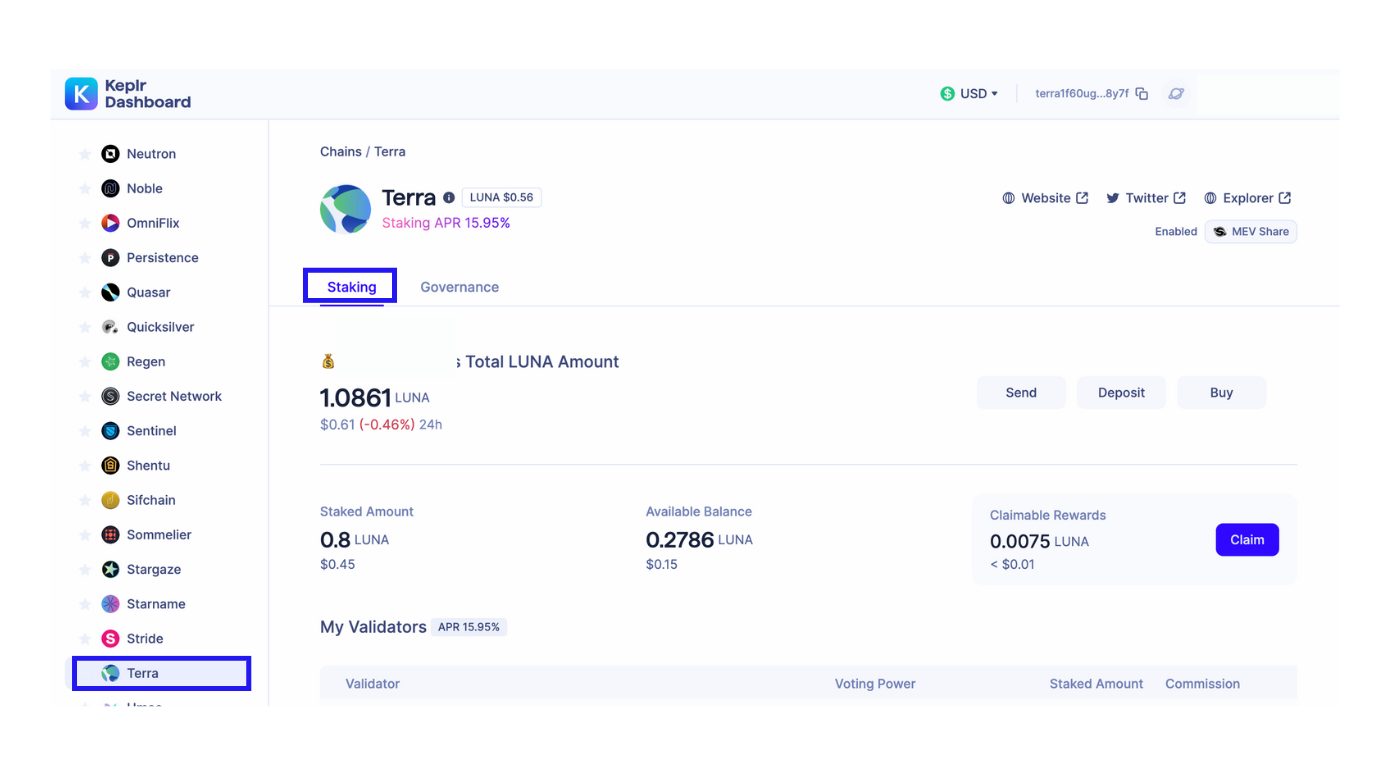Click Chains in the breadcrumb

(341, 152)
